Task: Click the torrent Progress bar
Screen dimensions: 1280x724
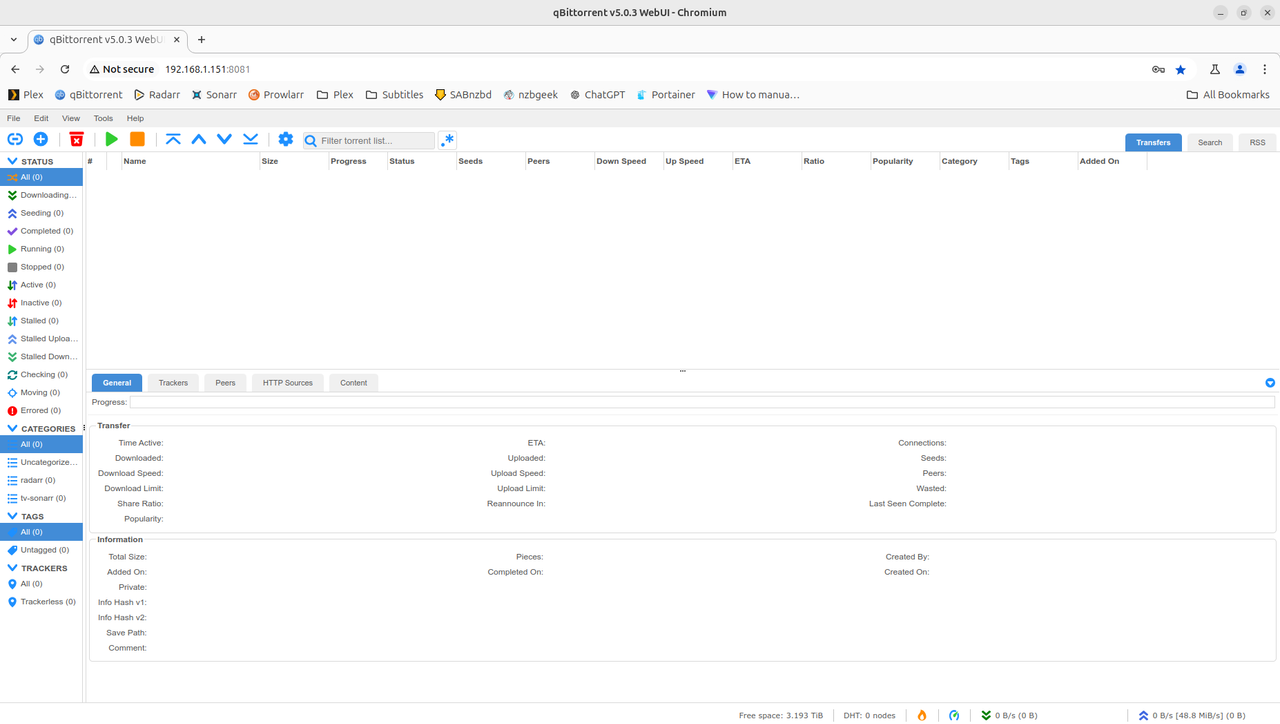Action: (702, 402)
